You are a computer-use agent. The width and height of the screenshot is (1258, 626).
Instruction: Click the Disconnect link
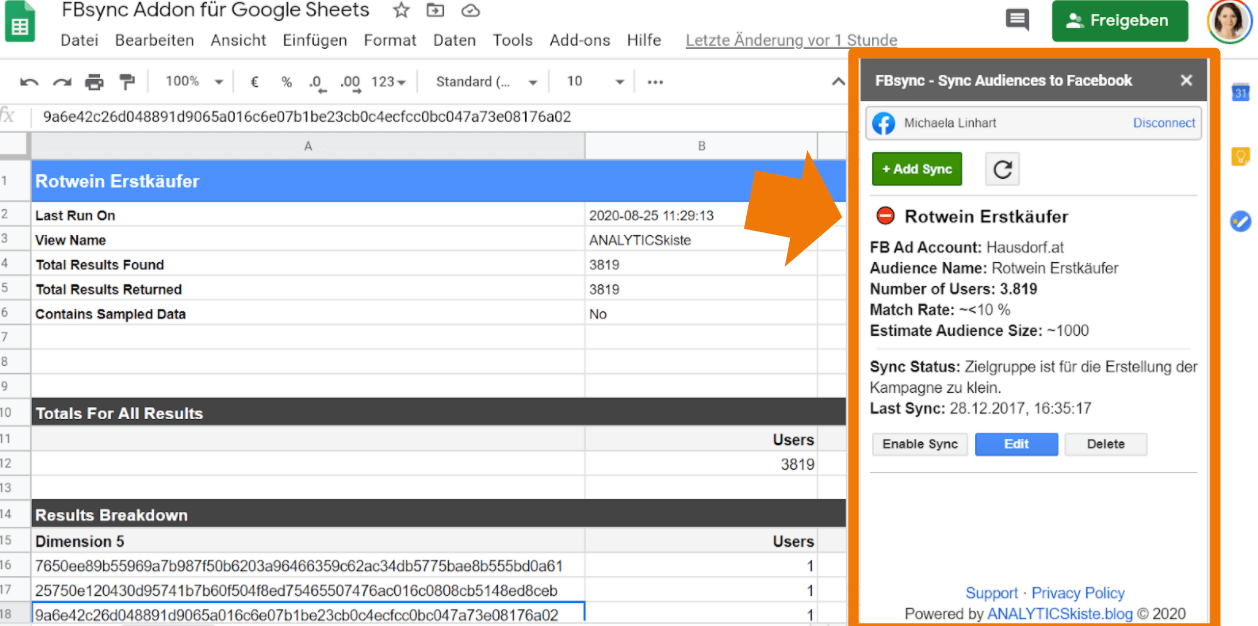click(x=1163, y=123)
